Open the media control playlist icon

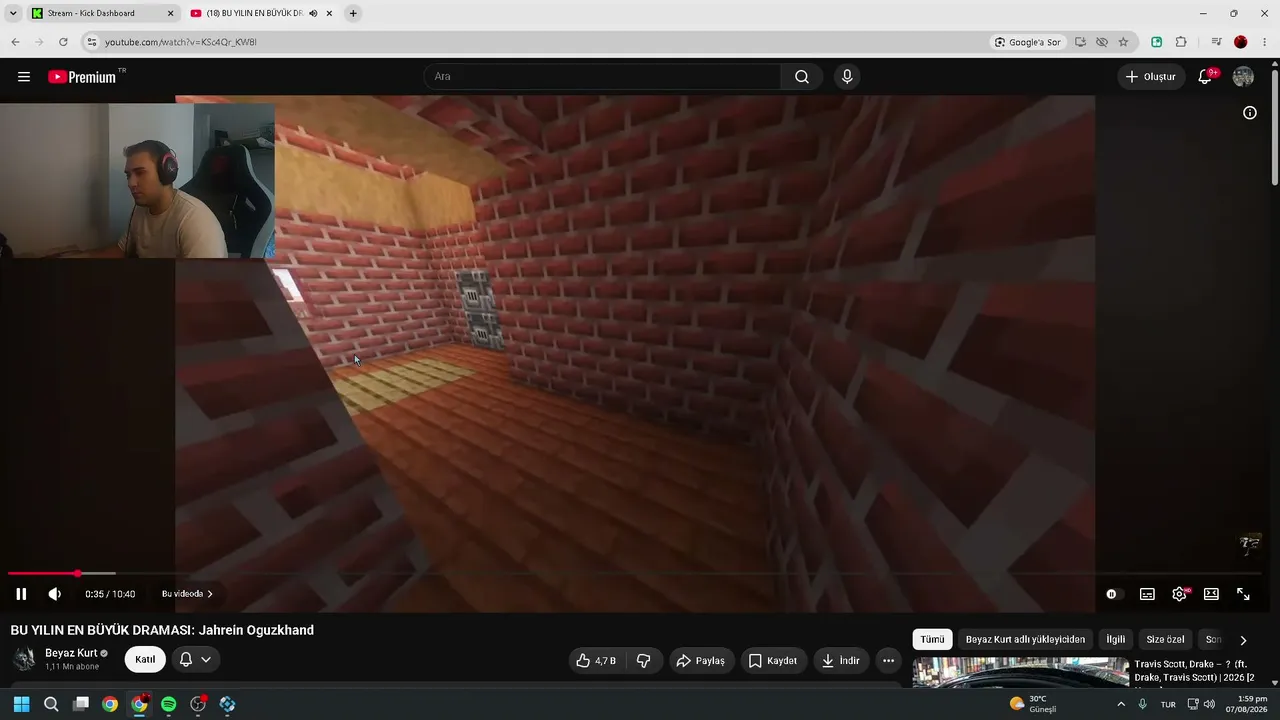point(1216,42)
